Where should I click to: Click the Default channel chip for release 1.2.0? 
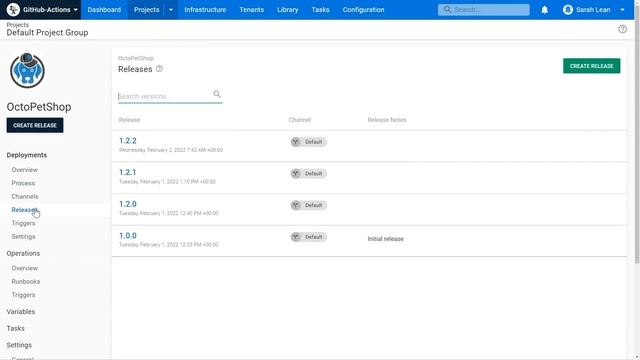click(309, 205)
